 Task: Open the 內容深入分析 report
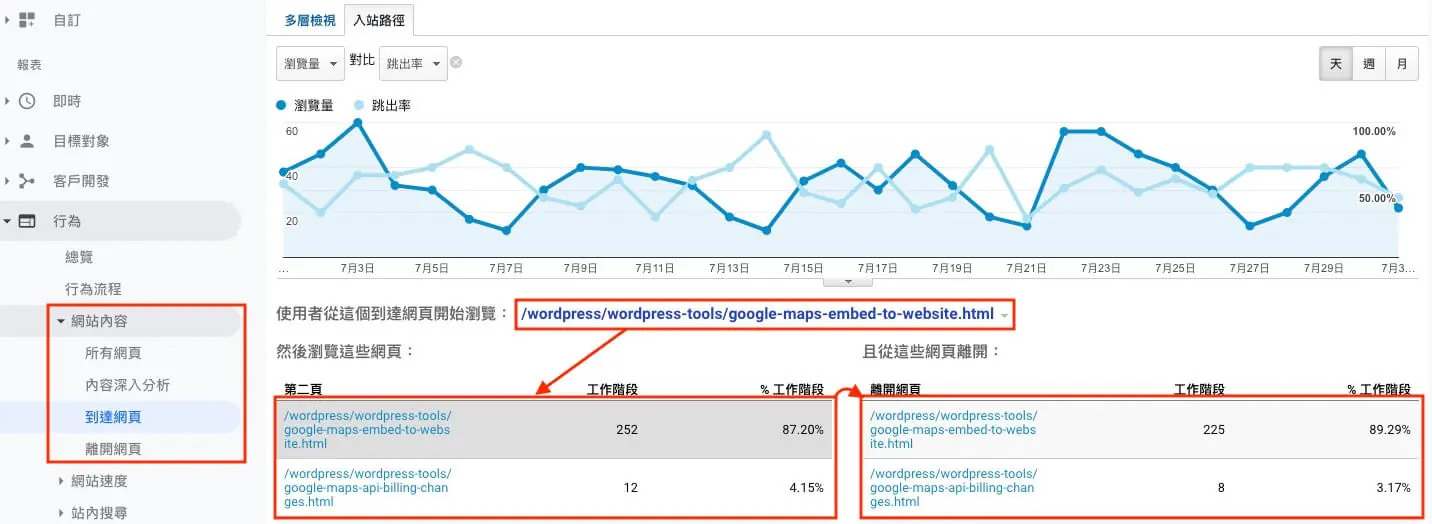click(127, 385)
